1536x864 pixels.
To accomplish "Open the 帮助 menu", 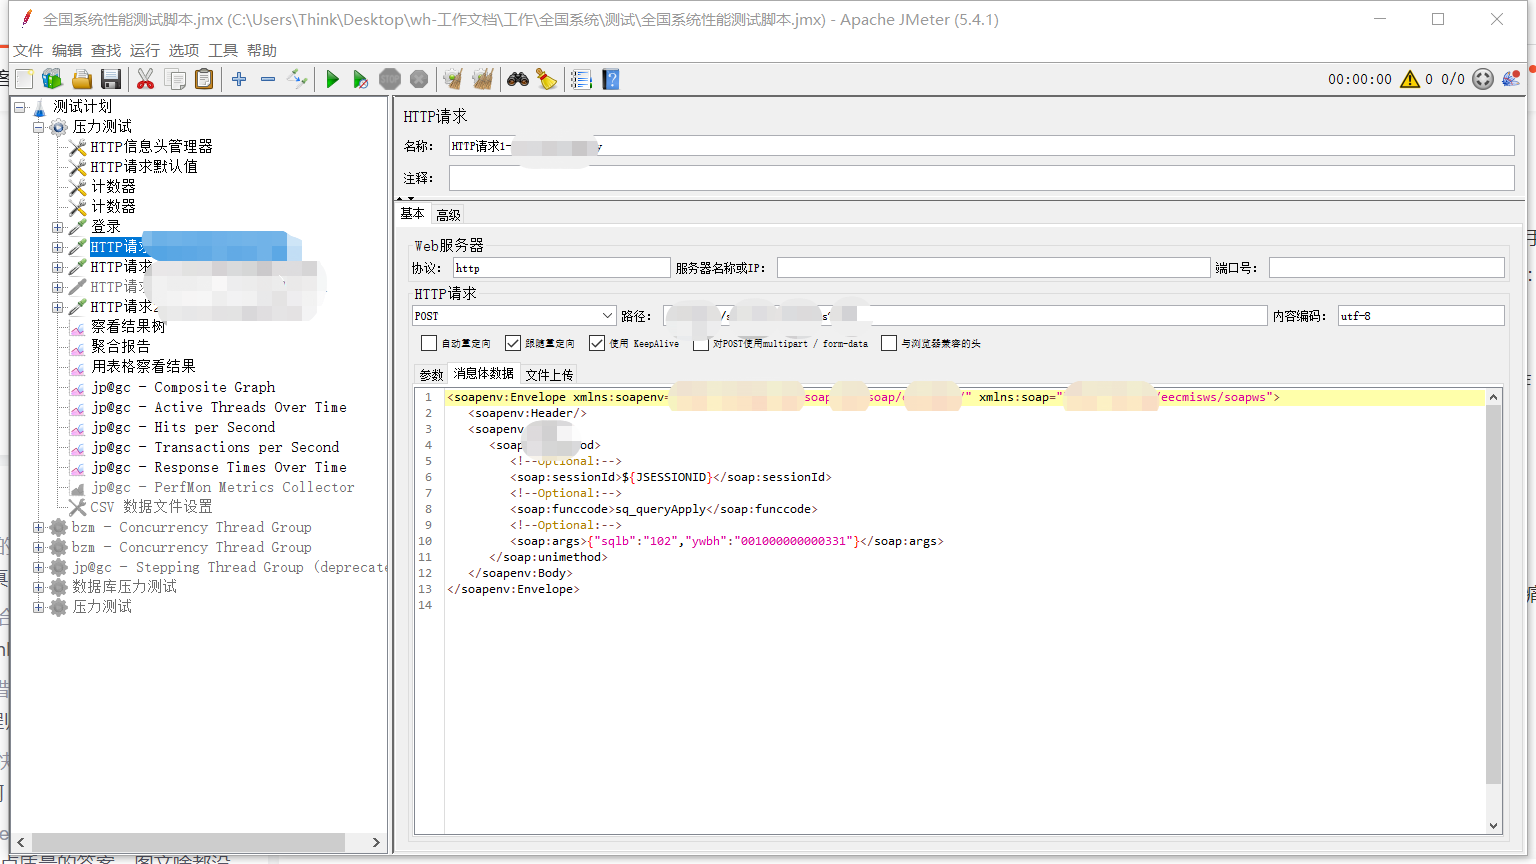I will [x=262, y=51].
